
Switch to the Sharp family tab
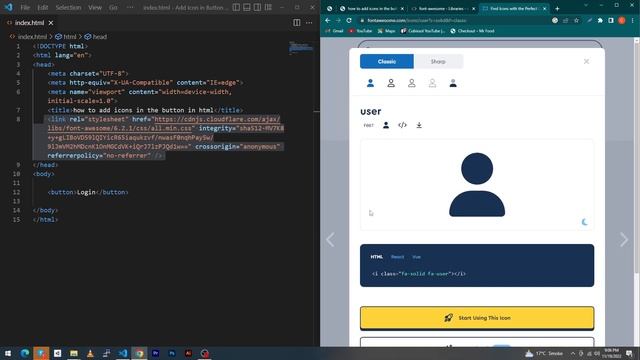click(x=438, y=62)
